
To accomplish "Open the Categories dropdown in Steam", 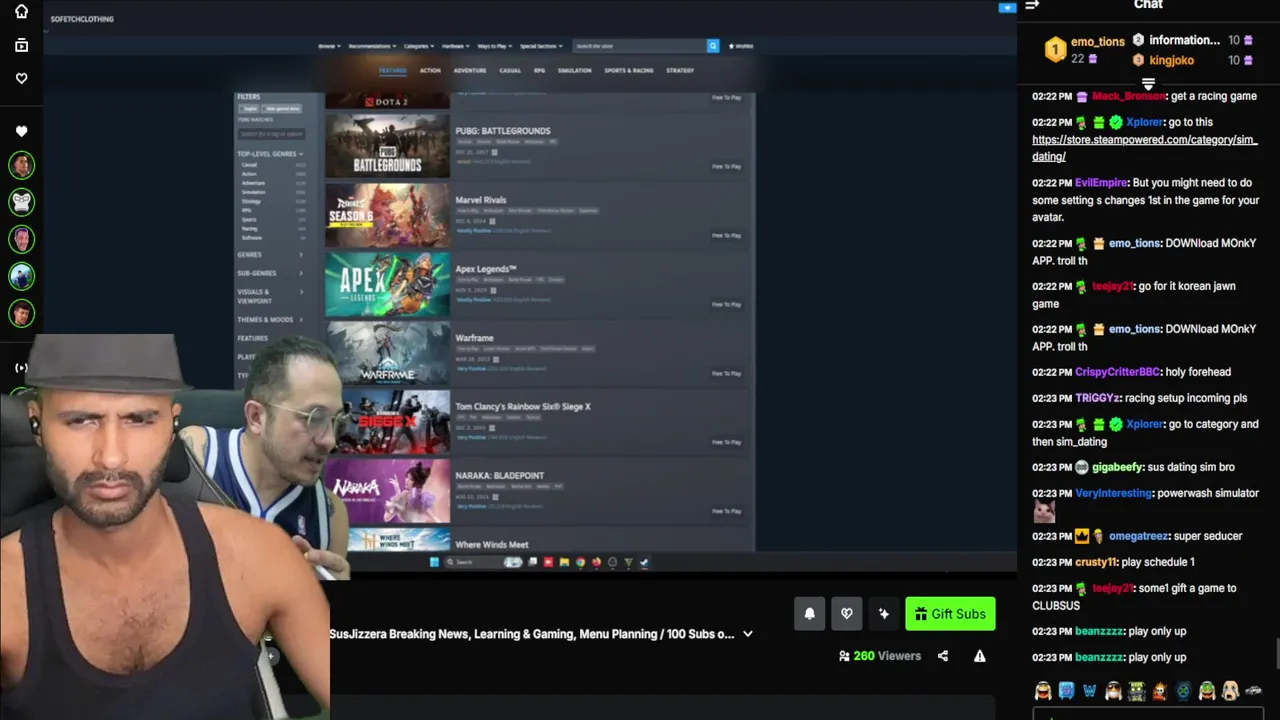I will point(419,46).
